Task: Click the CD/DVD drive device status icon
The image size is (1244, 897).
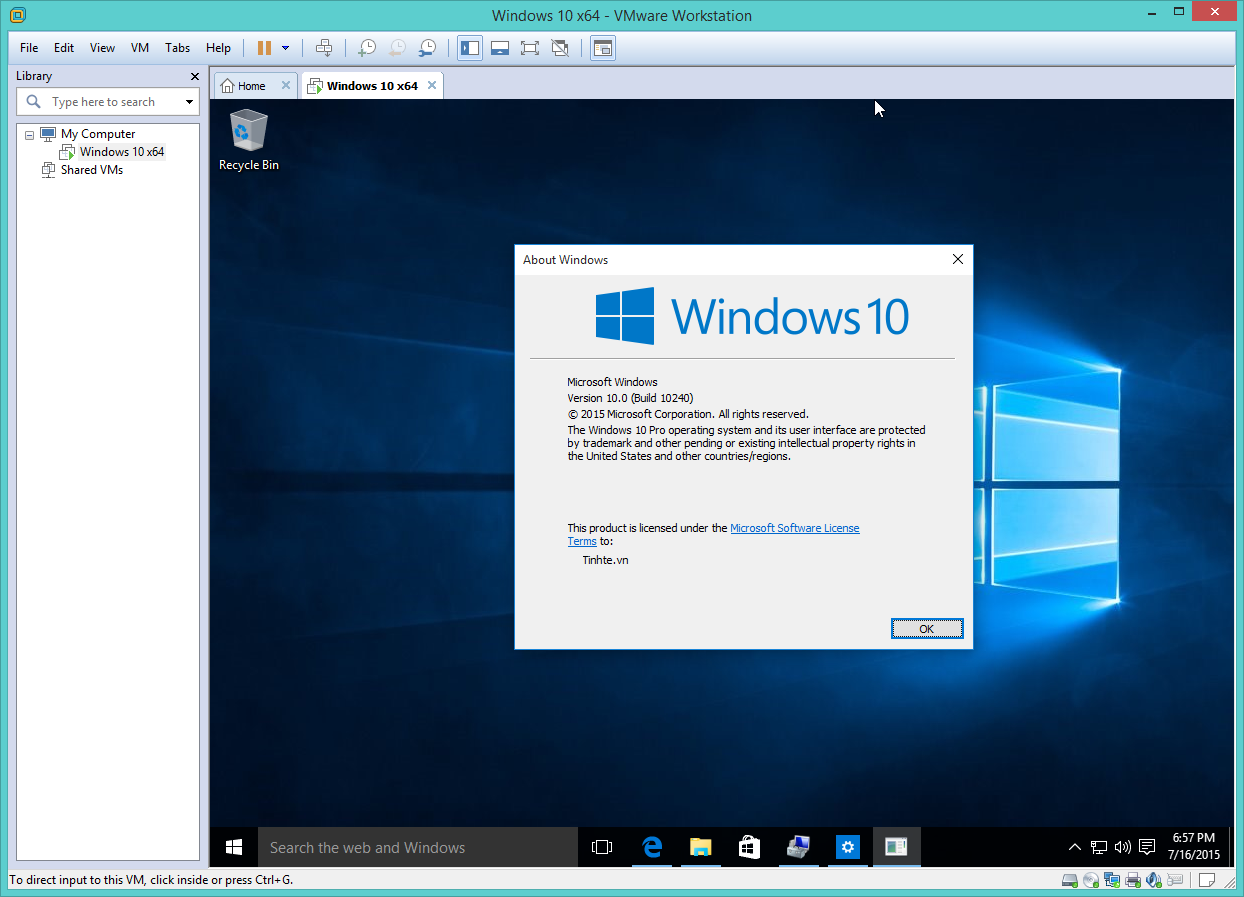Action: tap(1091, 881)
